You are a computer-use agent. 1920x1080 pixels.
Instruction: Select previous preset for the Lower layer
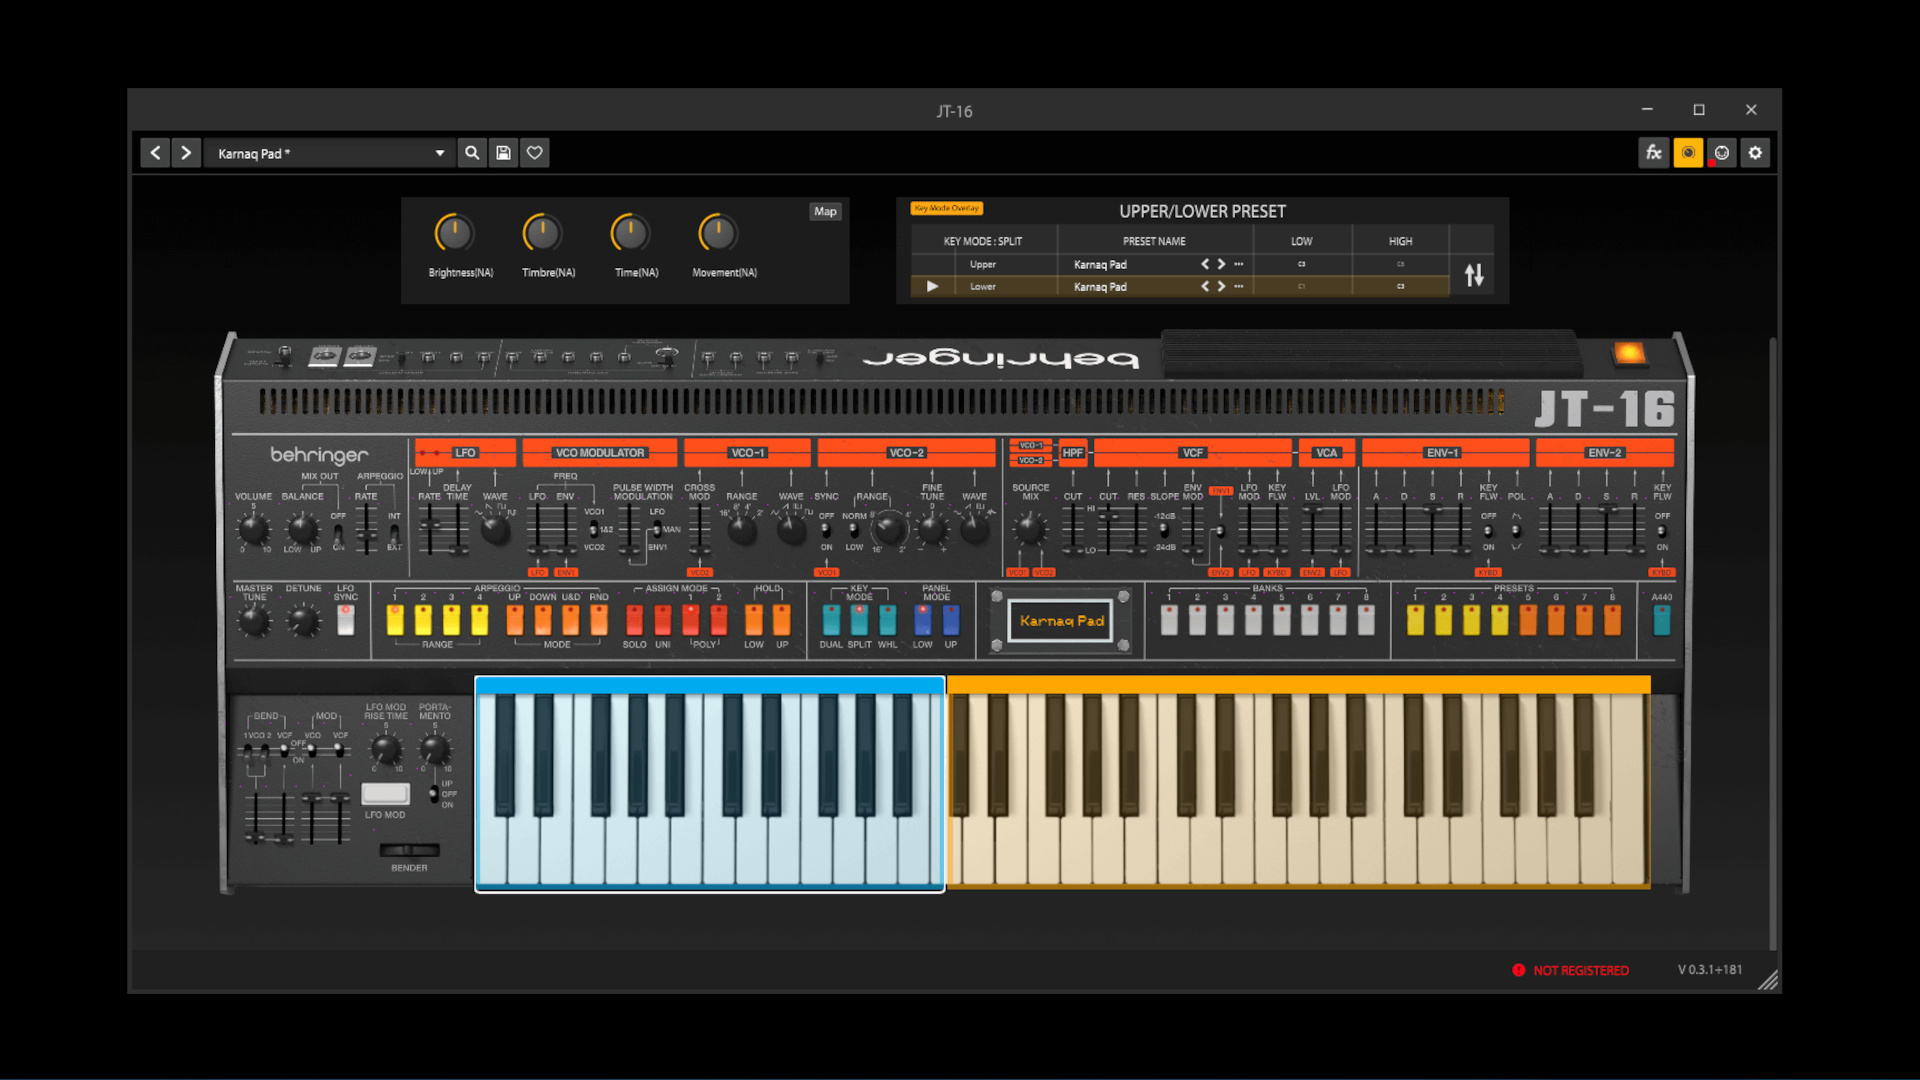[1205, 286]
